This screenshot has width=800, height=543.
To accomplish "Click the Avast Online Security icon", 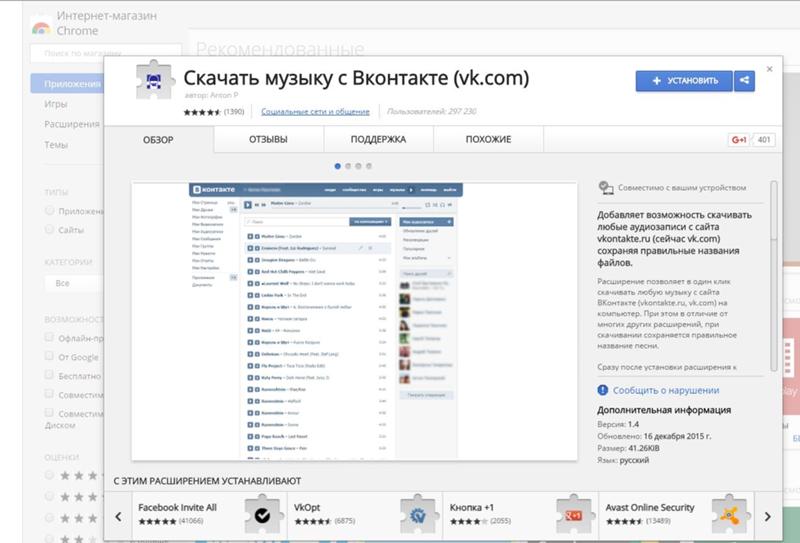I will [730, 515].
